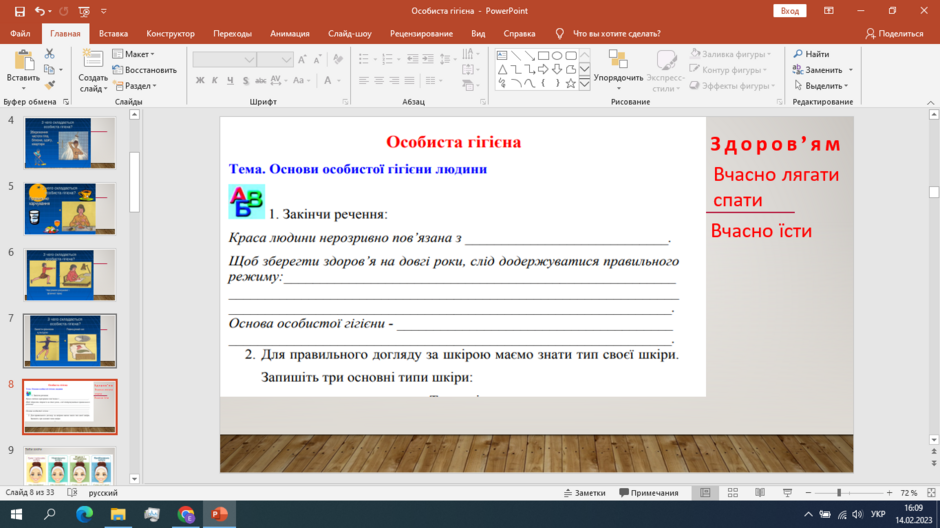
Task: Decrease list indent level
Action: [x=412, y=59]
